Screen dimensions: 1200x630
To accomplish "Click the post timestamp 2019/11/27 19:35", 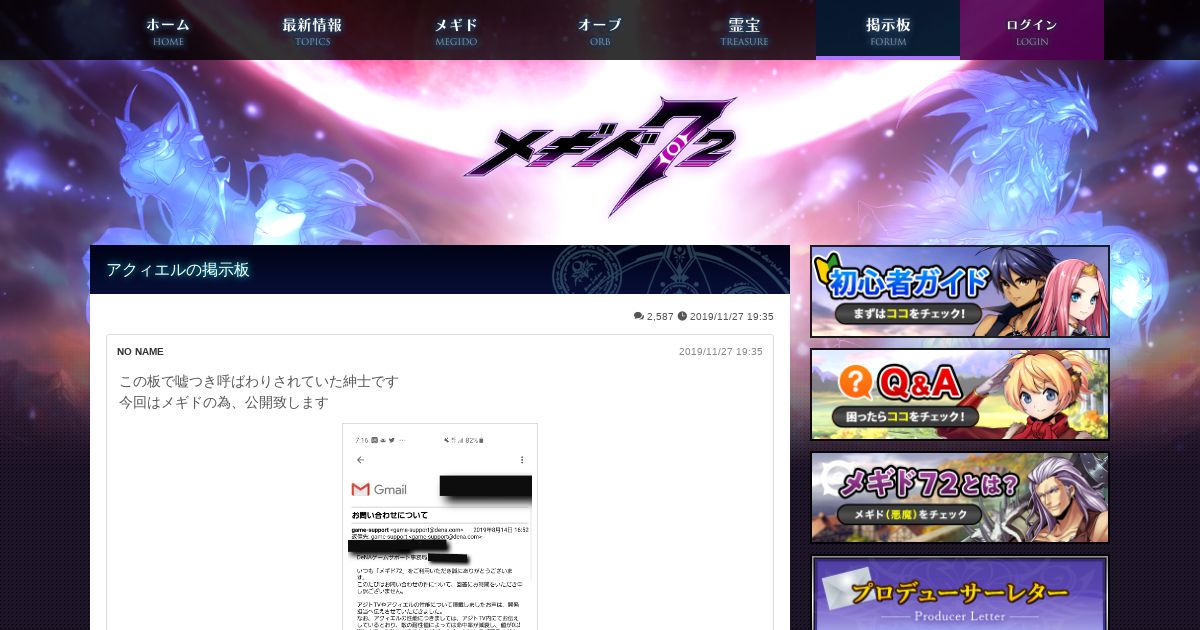I will click(721, 352).
